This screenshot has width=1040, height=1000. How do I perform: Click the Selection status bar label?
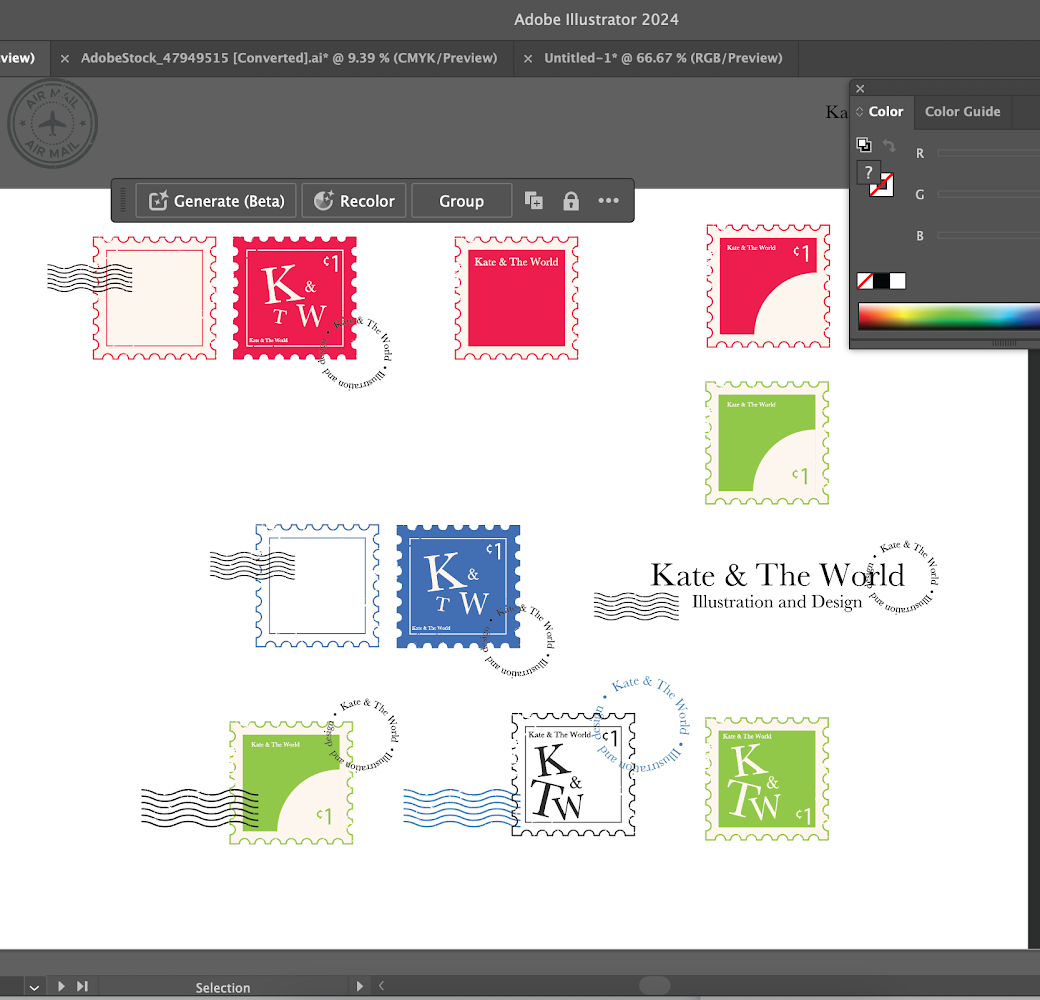223,987
